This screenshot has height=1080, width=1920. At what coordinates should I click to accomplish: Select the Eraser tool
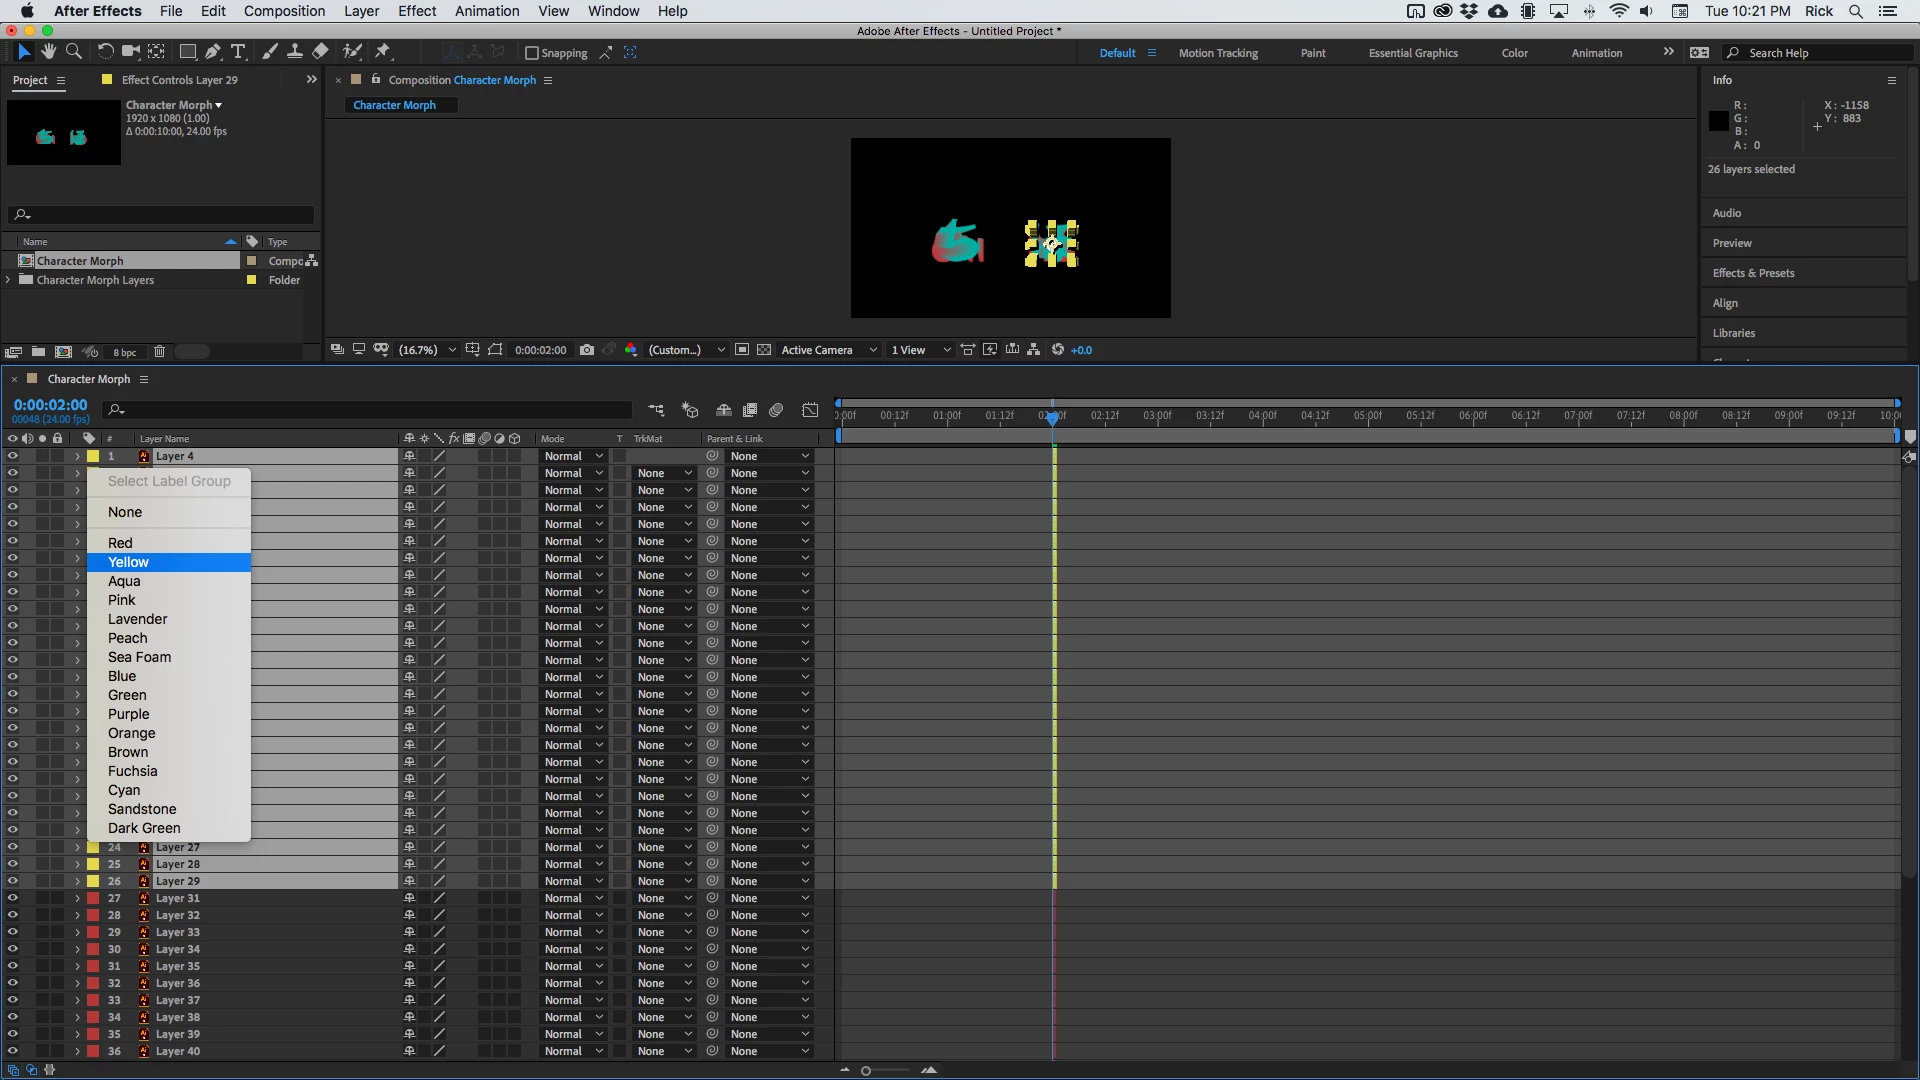320,52
